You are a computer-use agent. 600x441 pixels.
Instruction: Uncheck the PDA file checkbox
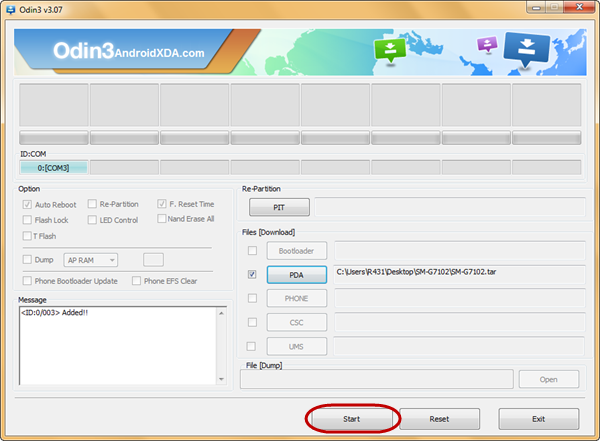pyautogui.click(x=252, y=274)
